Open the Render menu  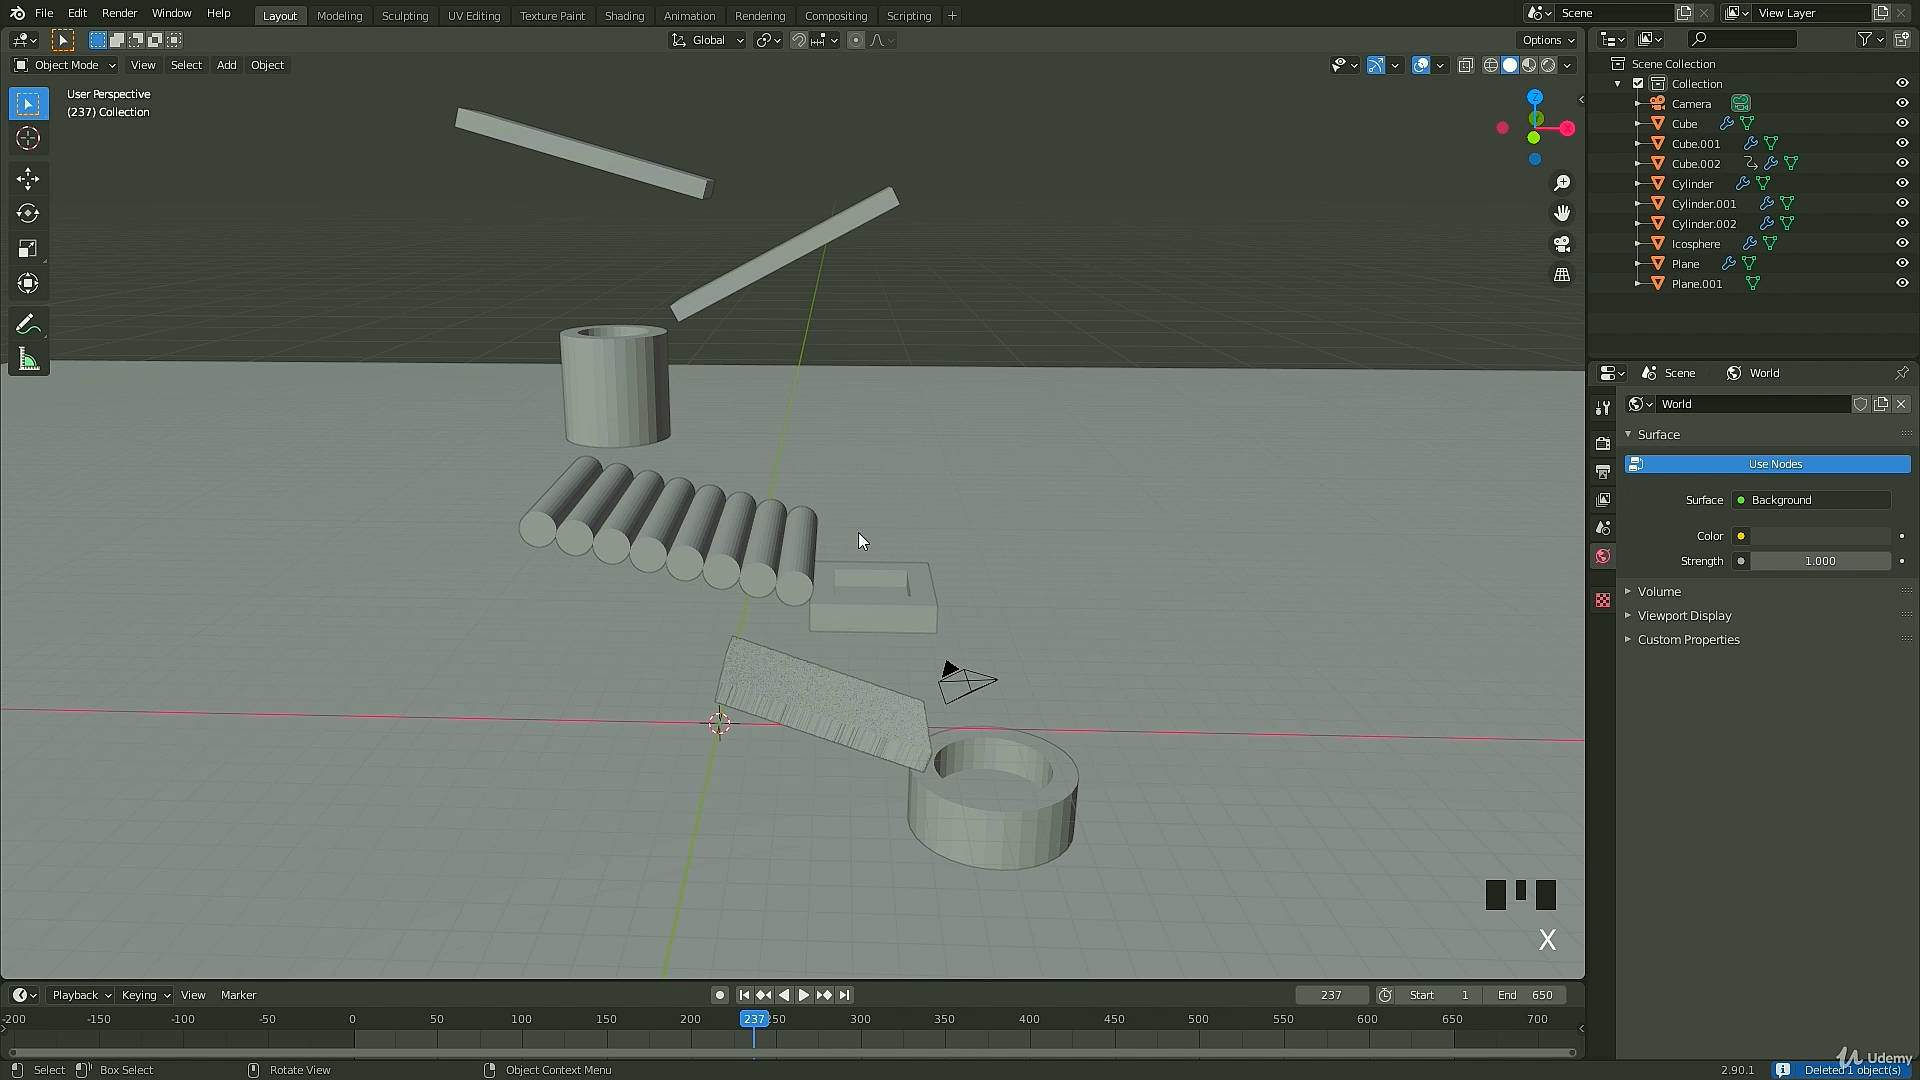click(119, 13)
